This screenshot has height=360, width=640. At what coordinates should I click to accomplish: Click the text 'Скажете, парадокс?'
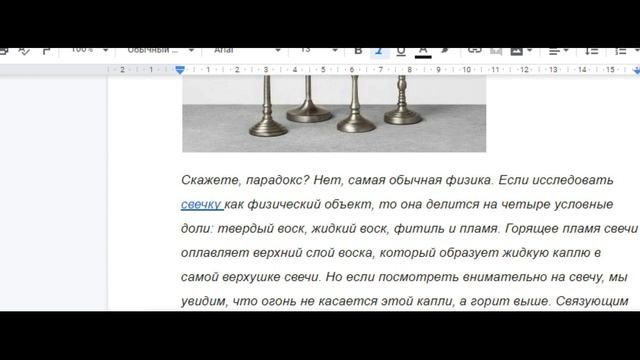tap(245, 180)
